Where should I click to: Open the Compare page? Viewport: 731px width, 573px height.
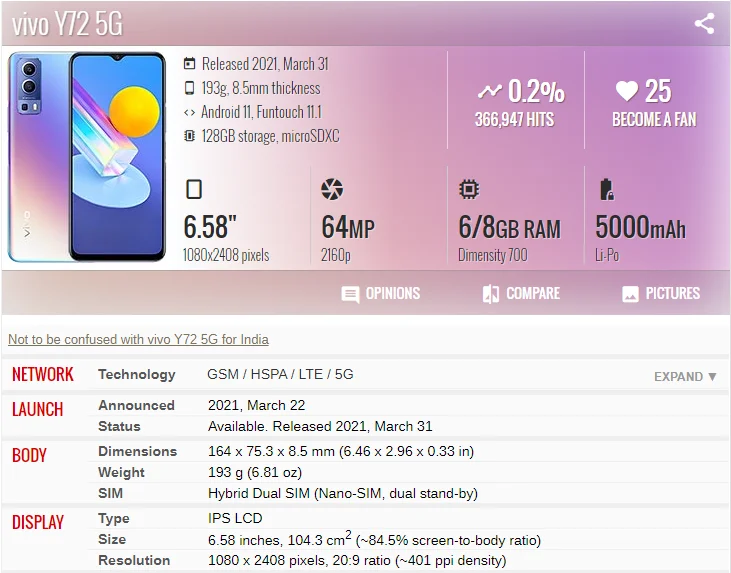521,294
